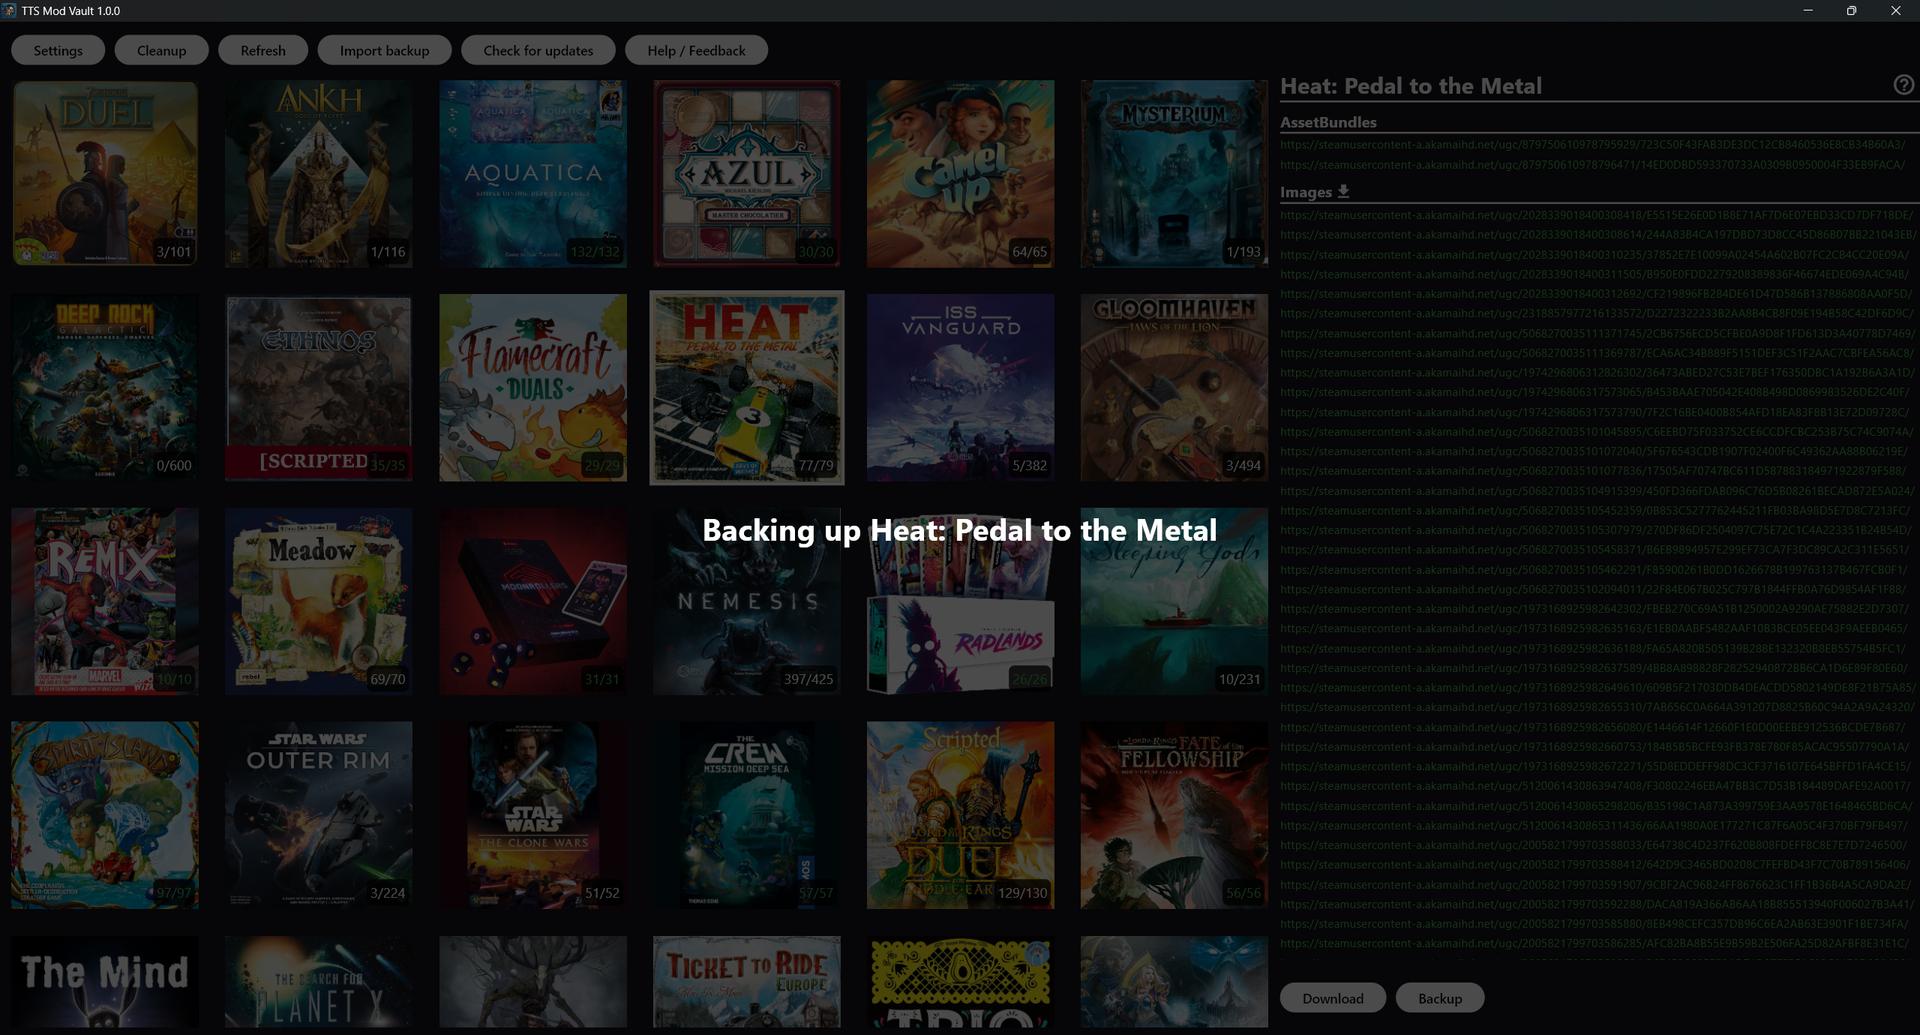Refresh the mod list
Image resolution: width=1920 pixels, height=1035 pixels.
[263, 50]
